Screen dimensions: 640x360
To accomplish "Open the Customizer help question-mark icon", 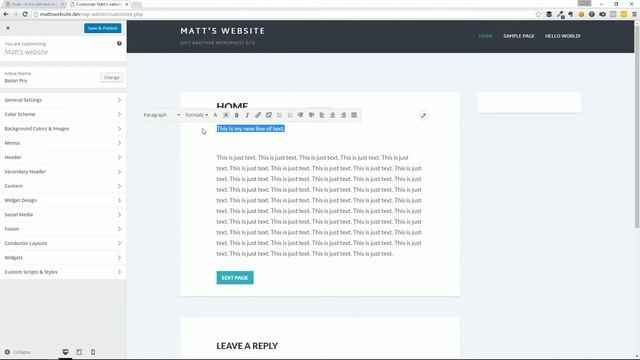I will [x=119, y=43].
